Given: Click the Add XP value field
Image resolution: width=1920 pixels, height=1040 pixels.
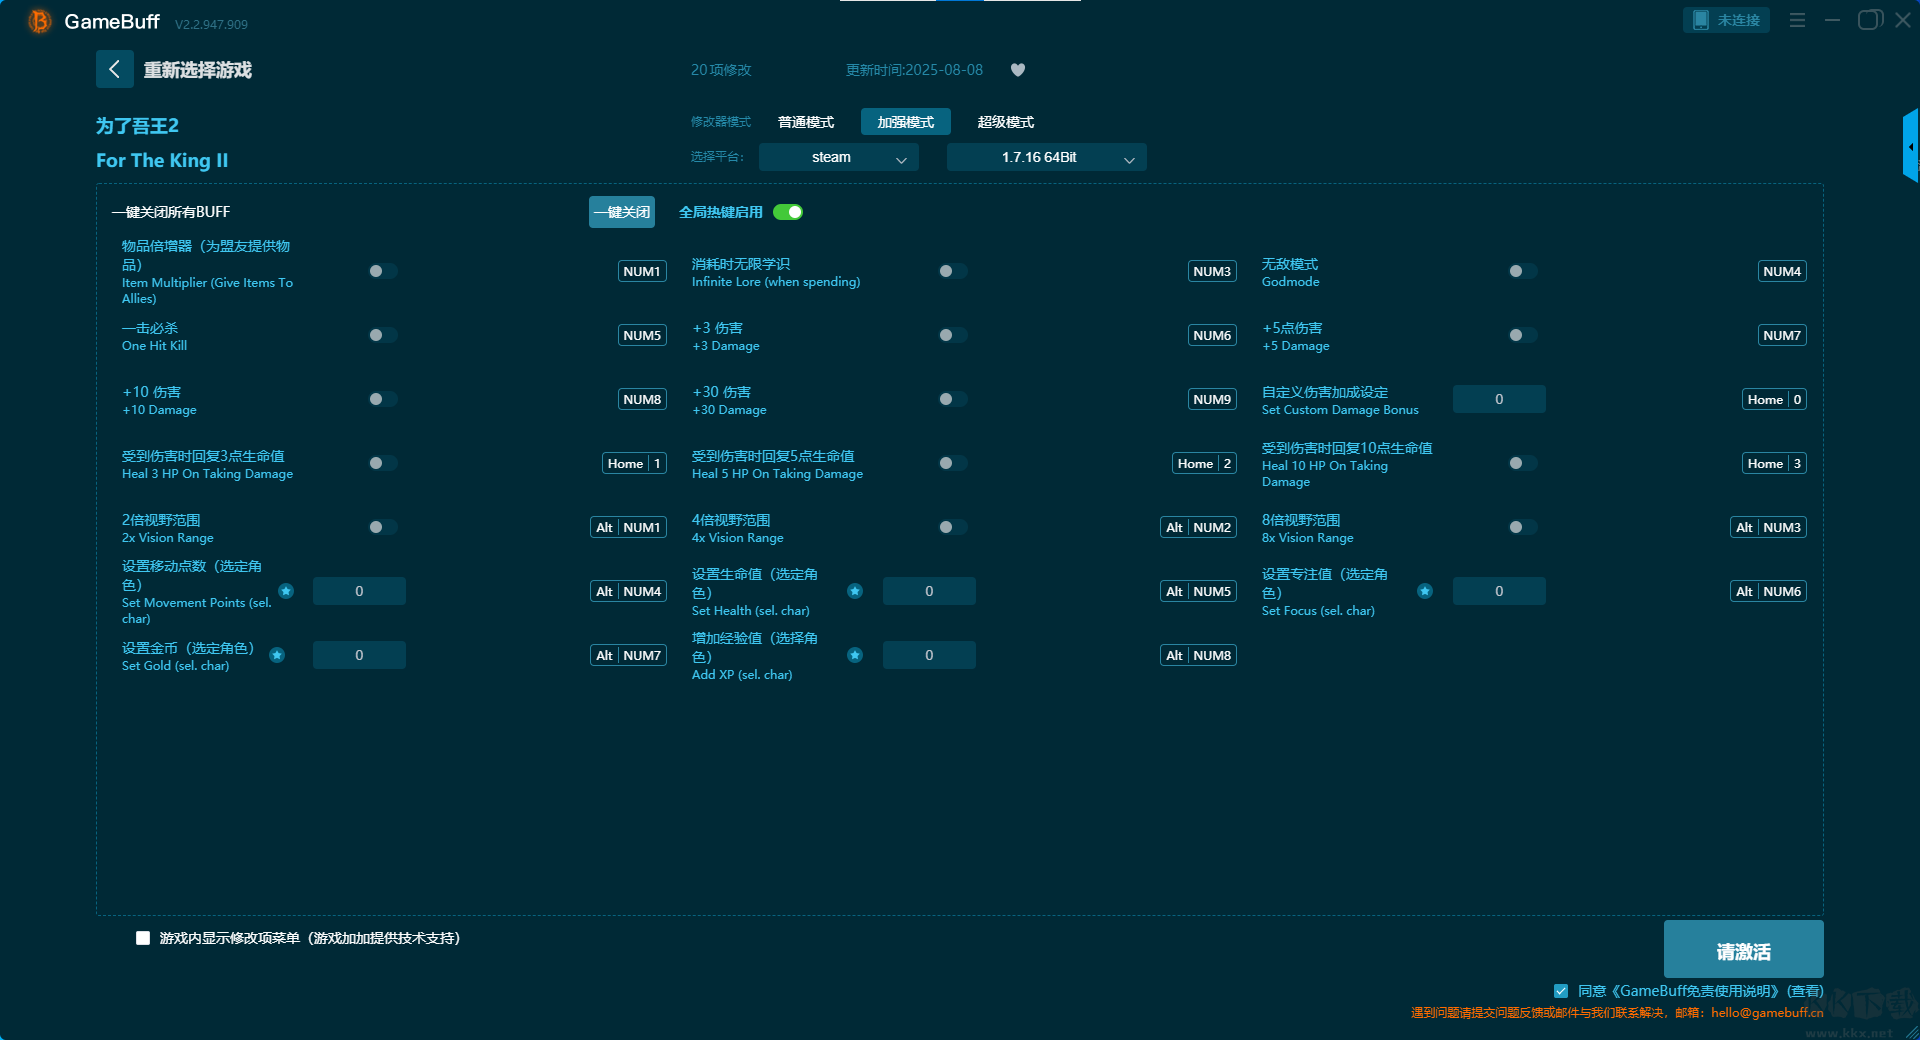Looking at the screenshot, I should tap(929, 655).
